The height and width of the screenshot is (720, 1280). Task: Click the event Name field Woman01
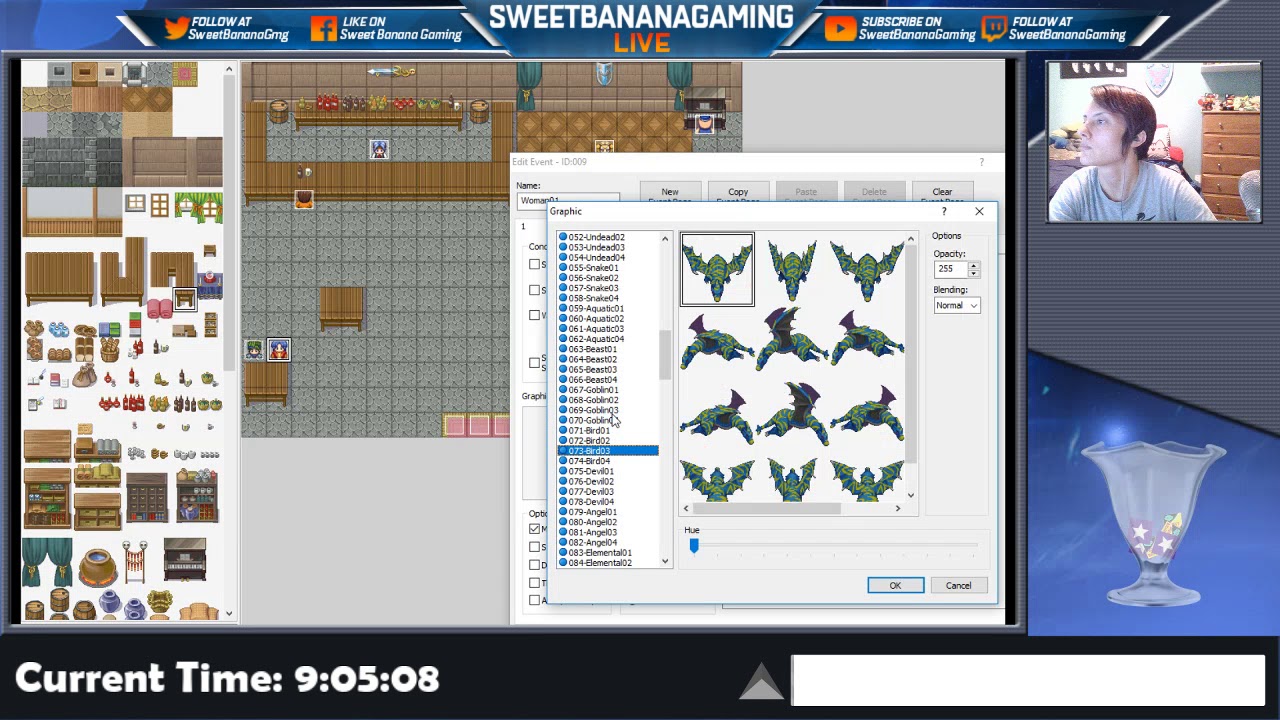(567, 200)
